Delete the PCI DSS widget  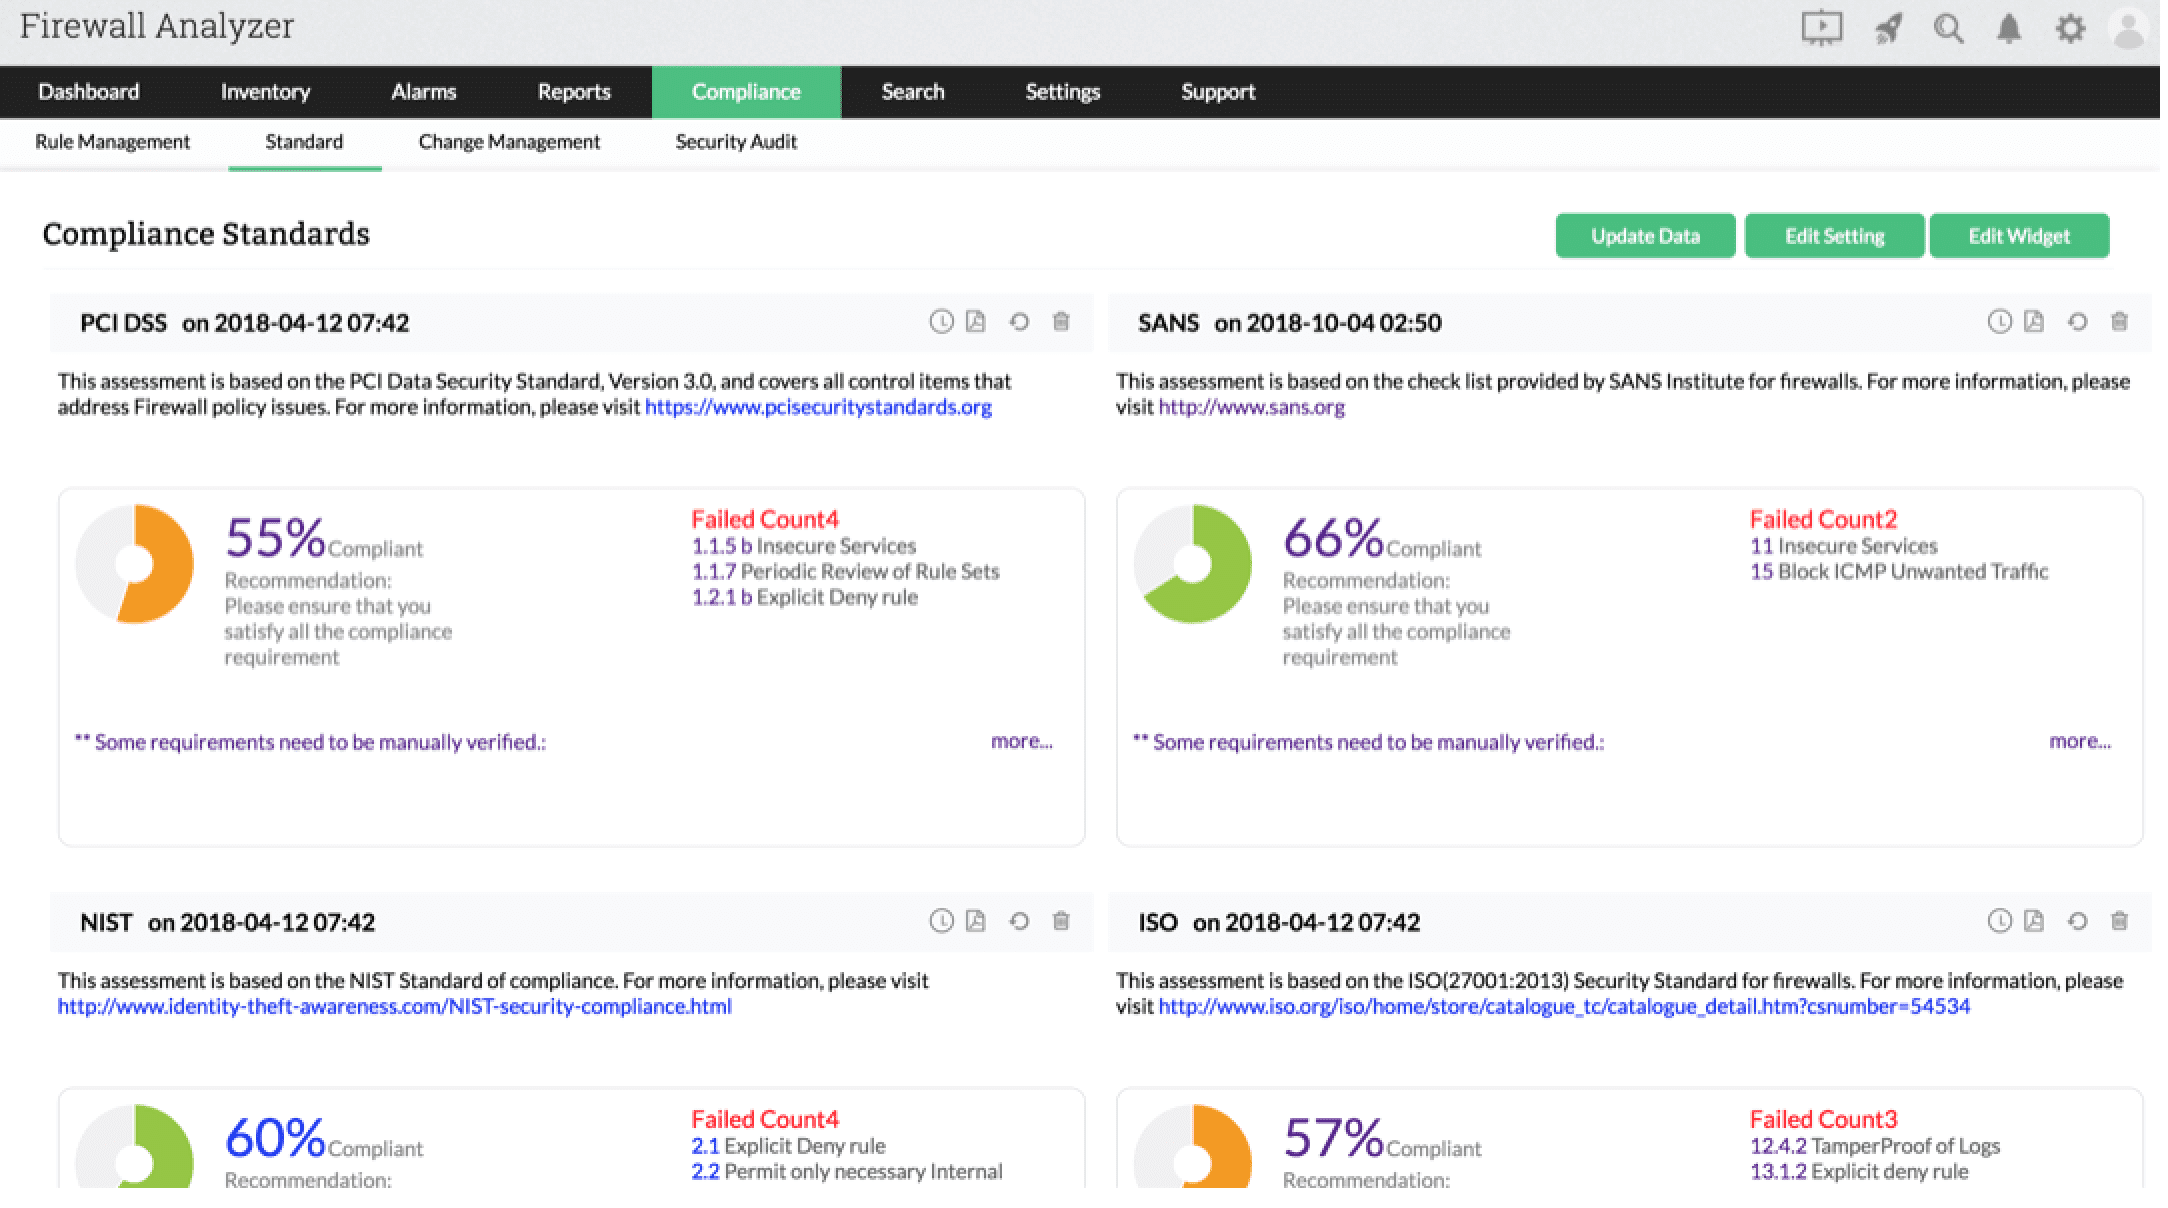click(1061, 322)
